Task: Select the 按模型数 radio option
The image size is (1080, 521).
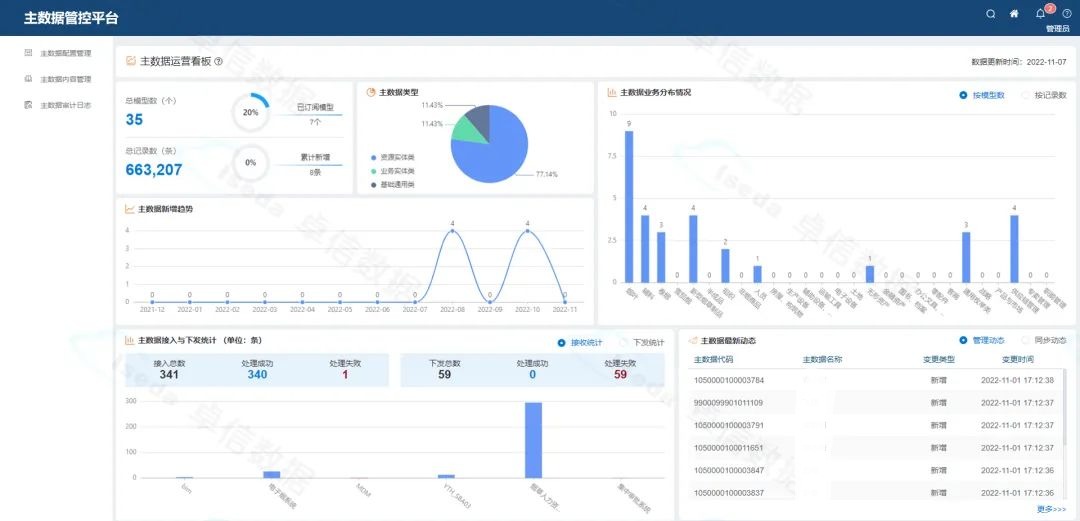Action: click(963, 95)
